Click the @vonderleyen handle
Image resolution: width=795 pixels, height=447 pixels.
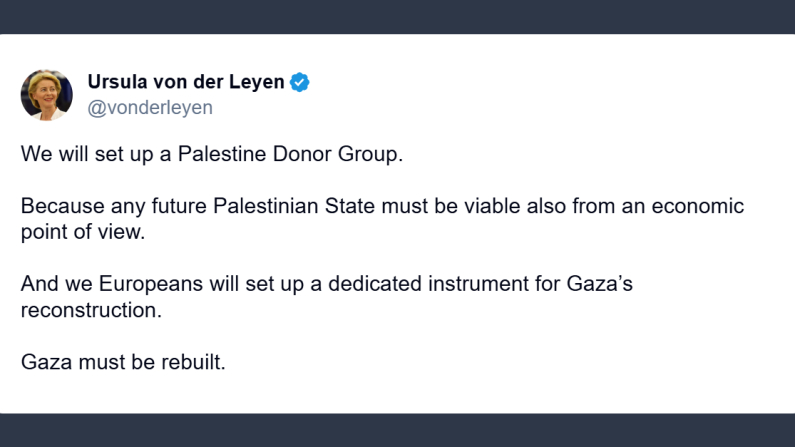pos(150,108)
